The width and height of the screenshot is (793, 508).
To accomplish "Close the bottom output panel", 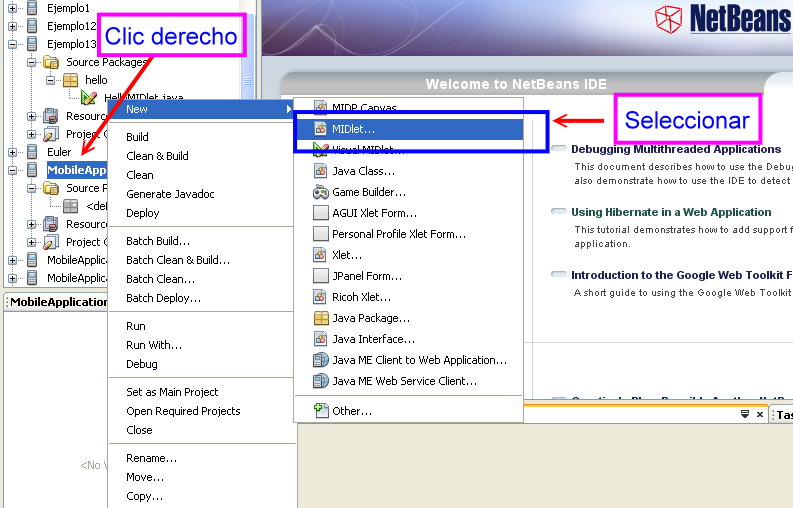I will pos(760,414).
